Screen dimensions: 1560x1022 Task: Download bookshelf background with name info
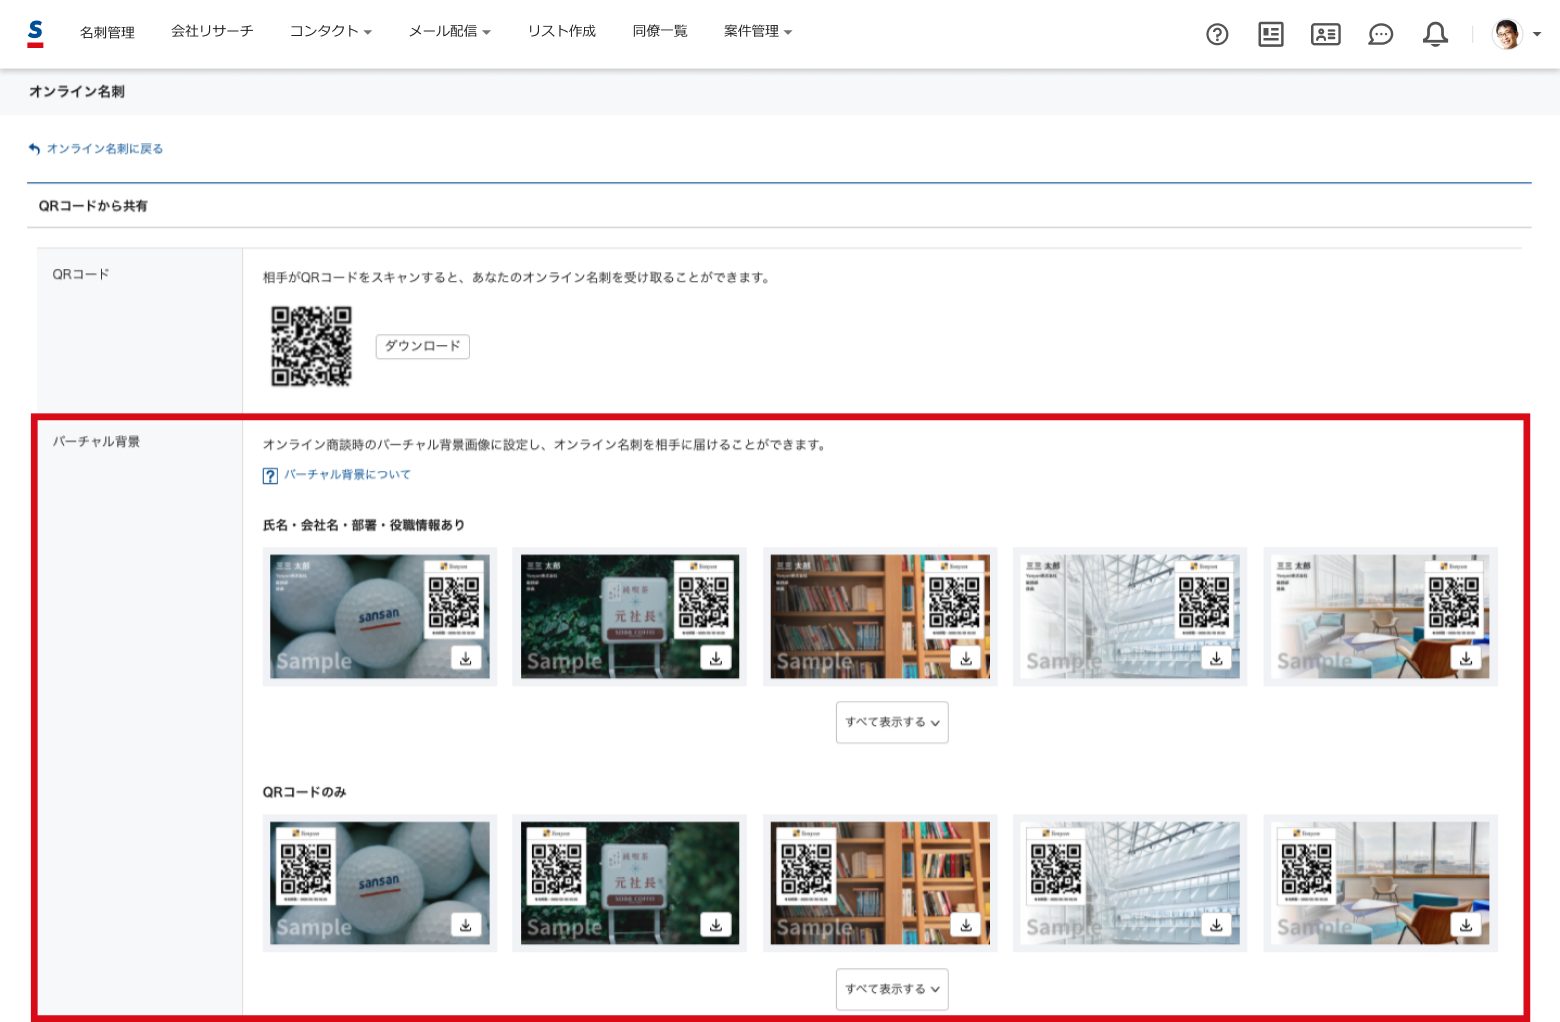pyautogui.click(x=966, y=658)
